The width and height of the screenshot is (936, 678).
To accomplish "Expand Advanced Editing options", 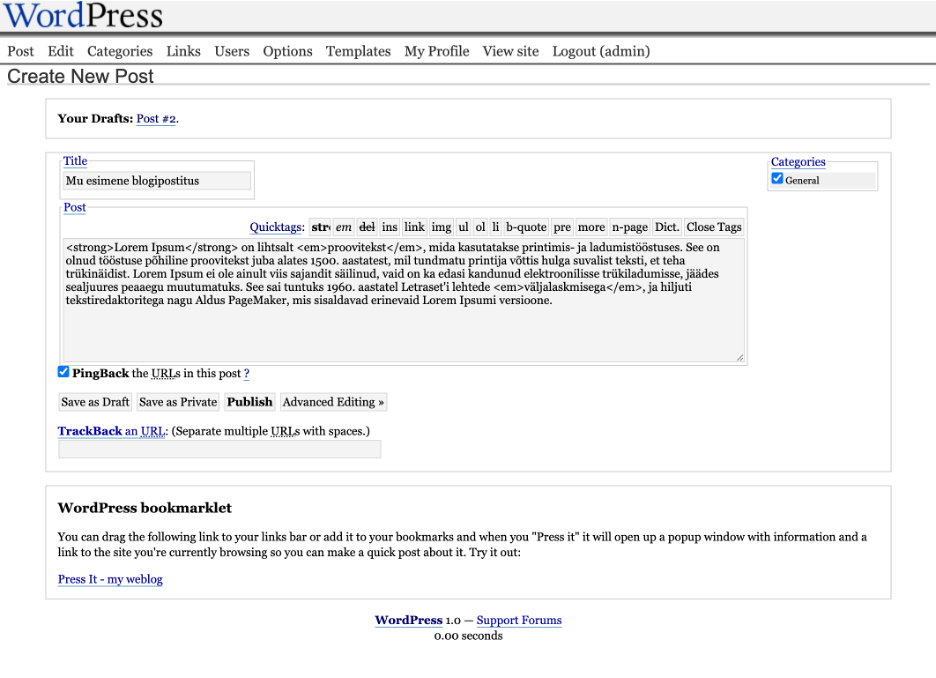I will click(333, 402).
